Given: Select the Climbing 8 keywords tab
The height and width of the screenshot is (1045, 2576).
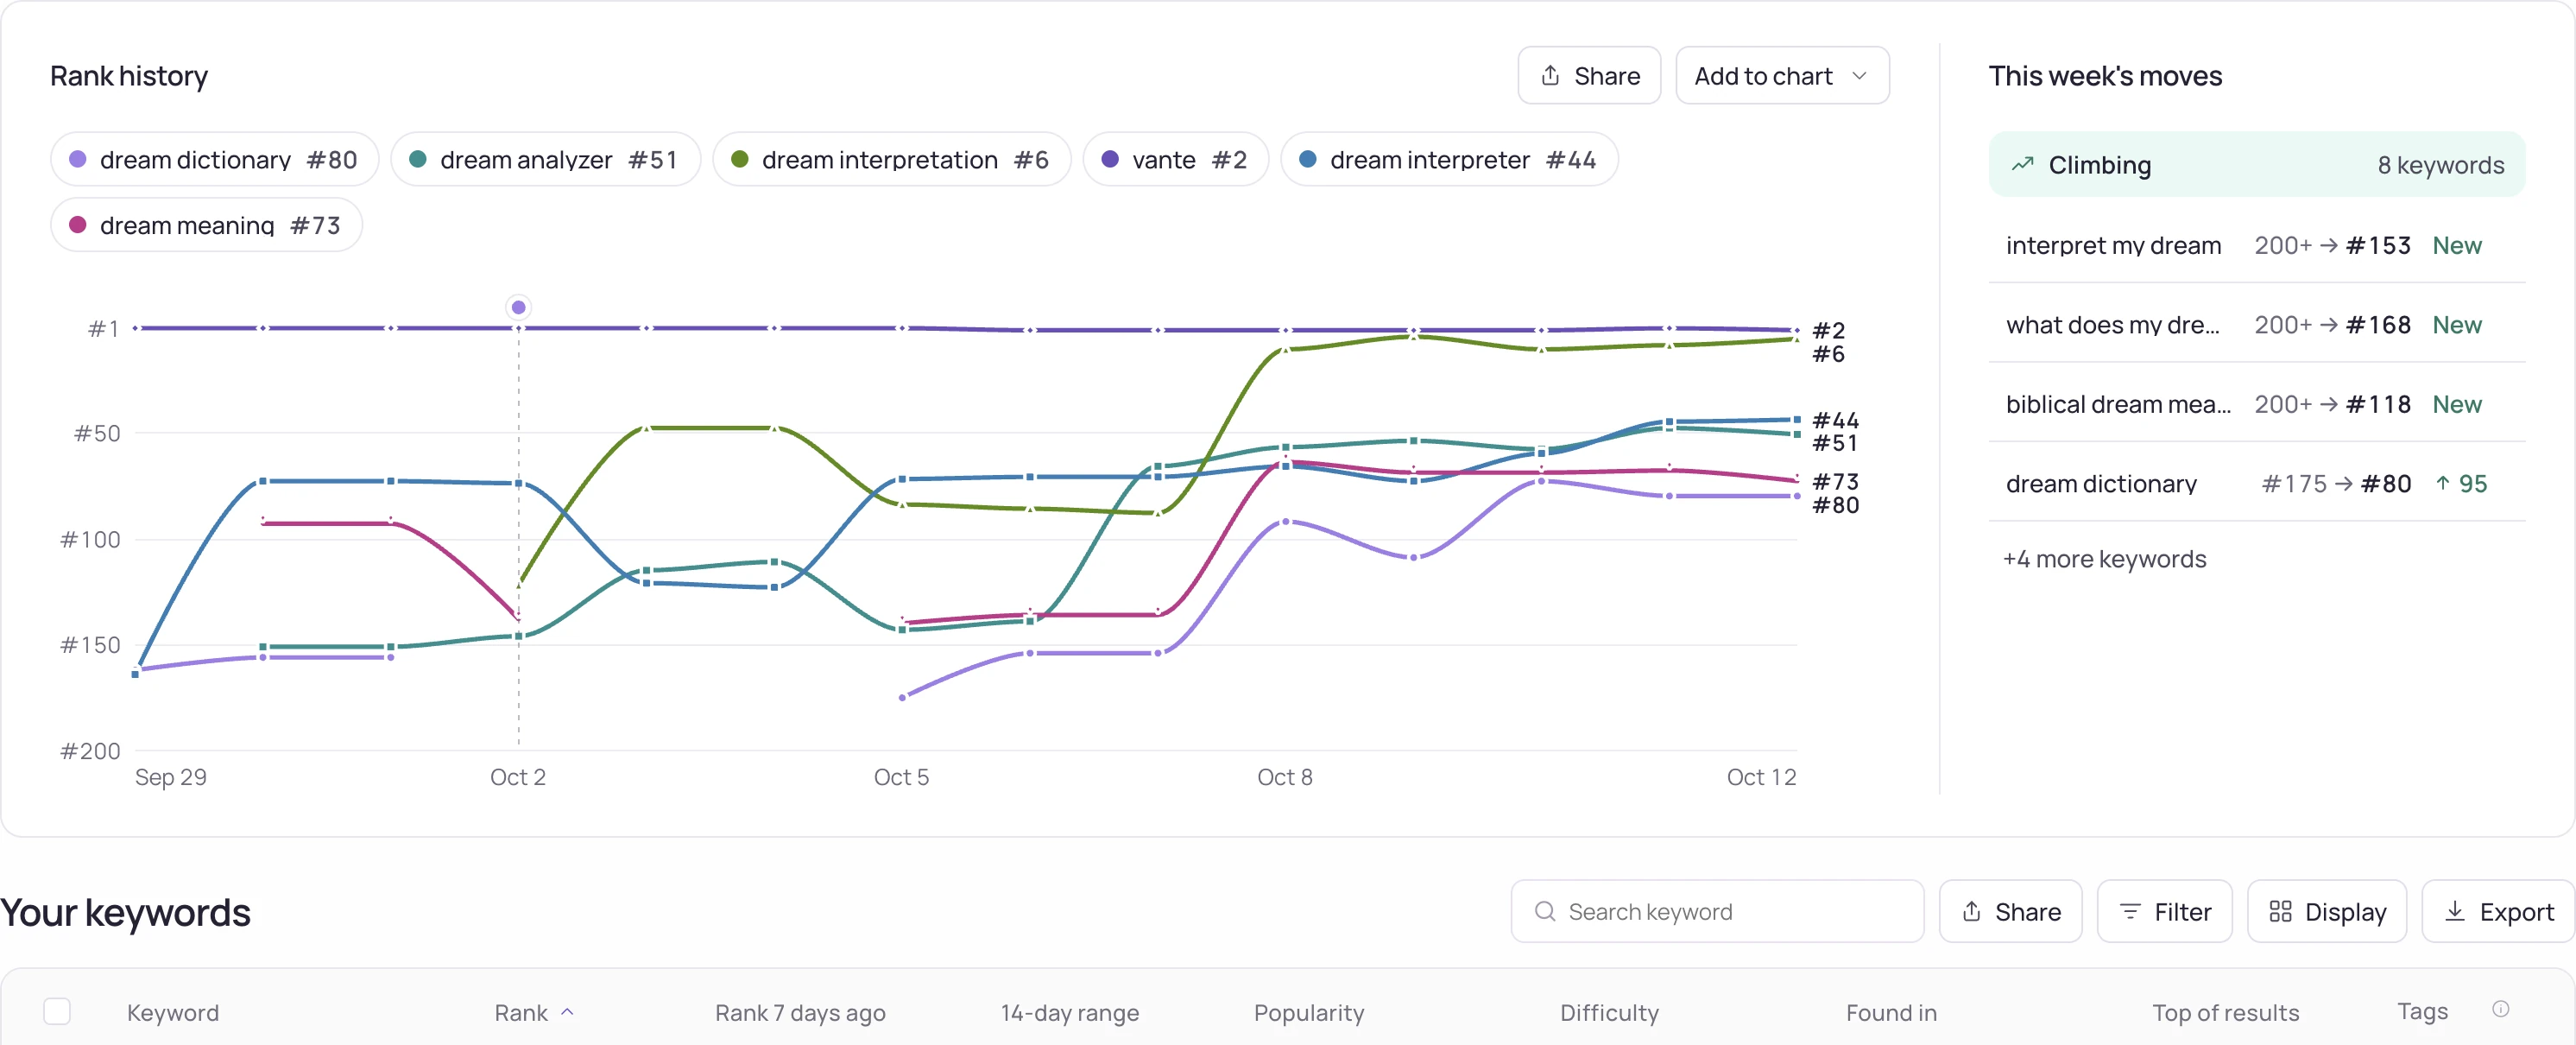Looking at the screenshot, I should (2256, 165).
